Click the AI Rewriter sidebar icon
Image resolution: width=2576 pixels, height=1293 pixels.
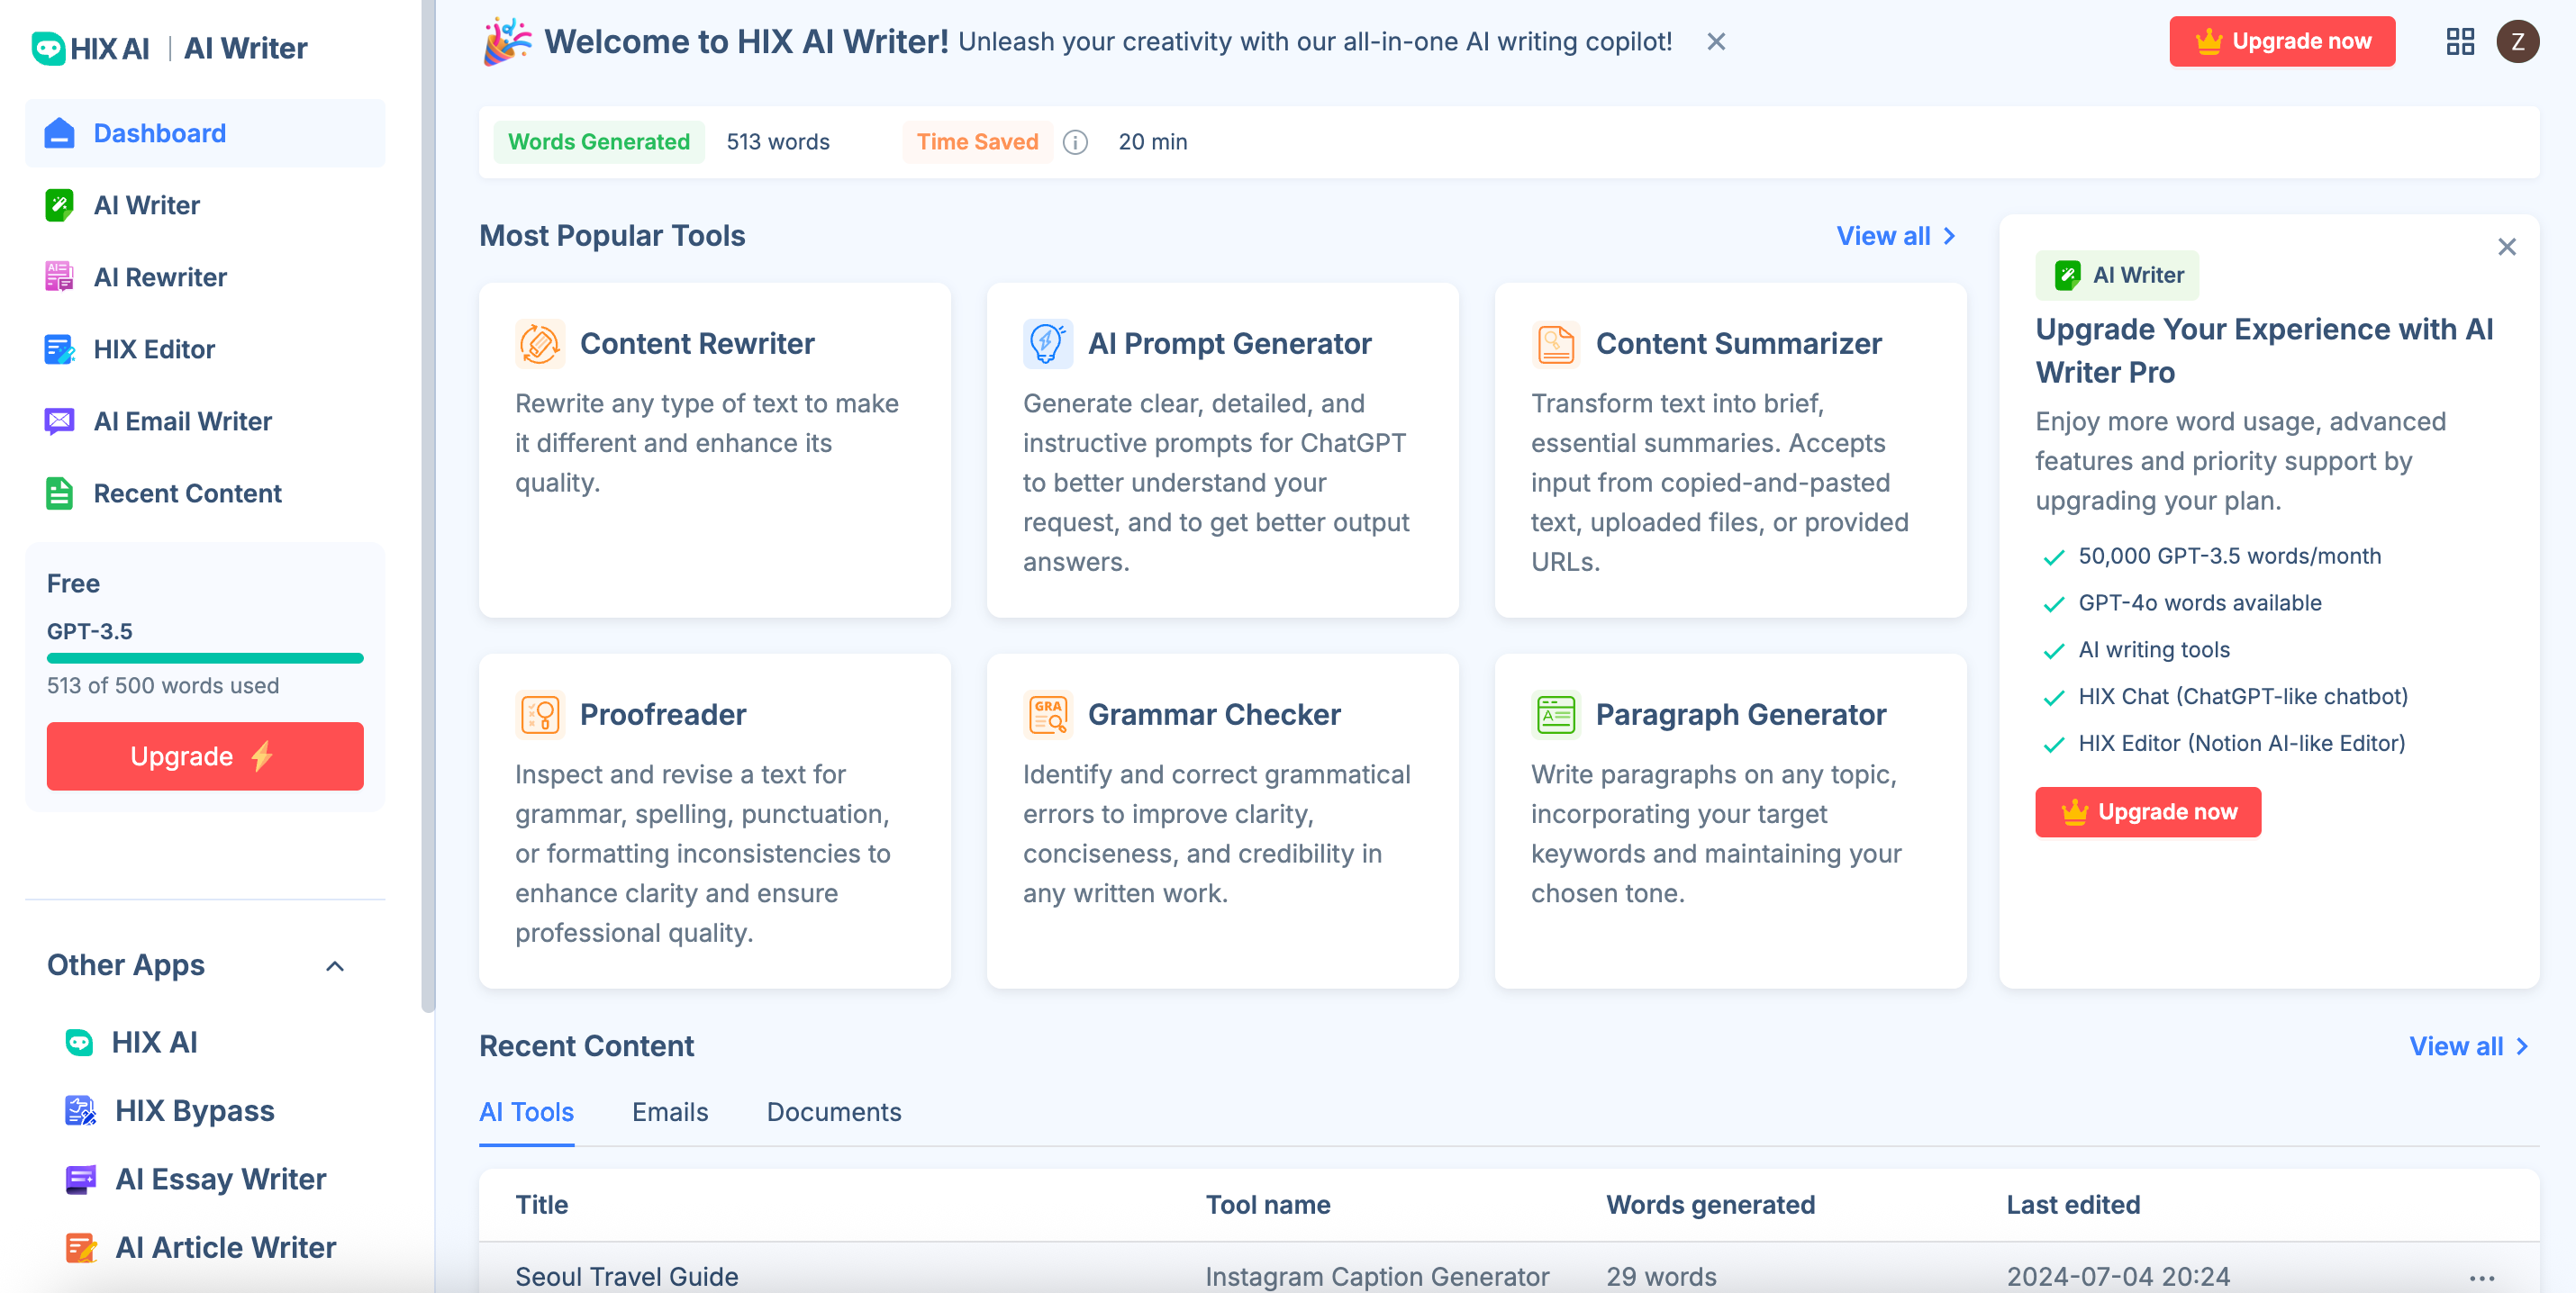point(59,277)
